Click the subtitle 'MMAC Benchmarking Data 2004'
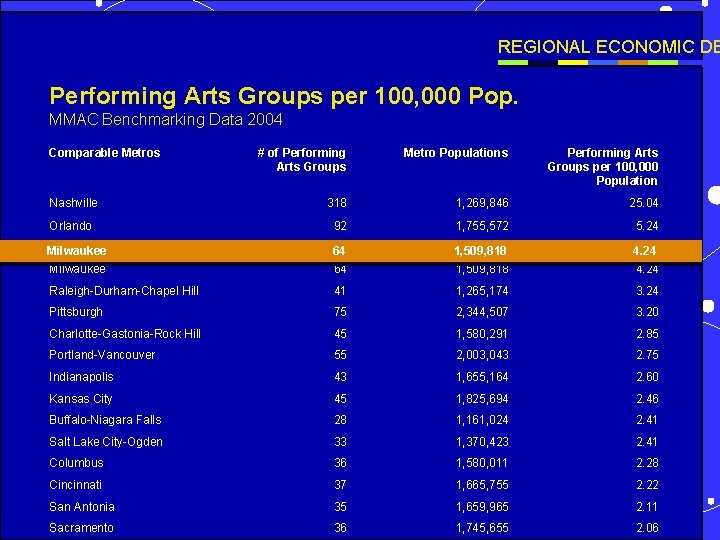Image resolution: width=720 pixels, height=540 pixels. pos(165,120)
